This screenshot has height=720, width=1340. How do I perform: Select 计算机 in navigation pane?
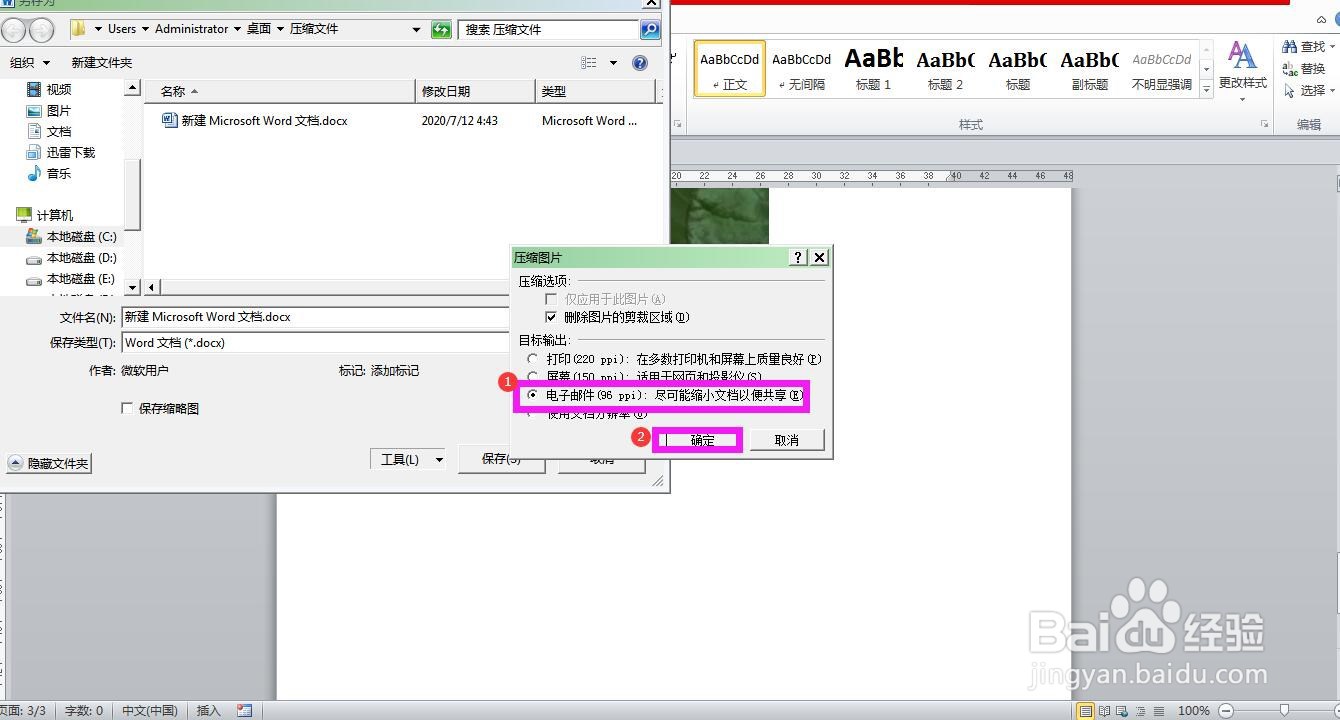point(45,215)
